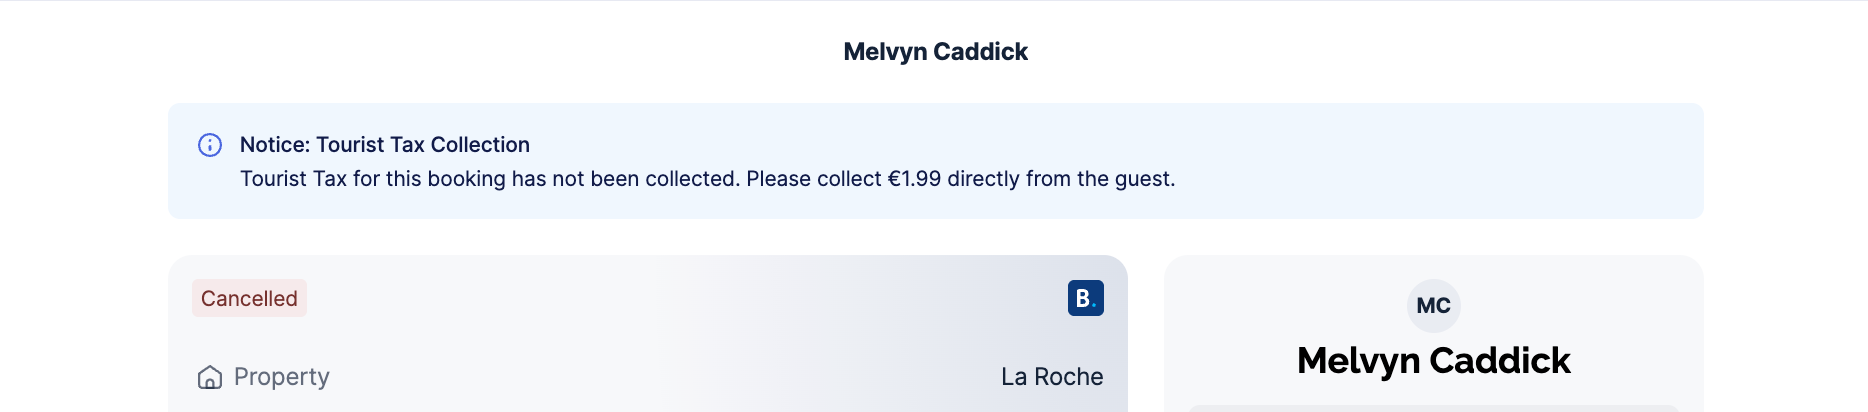Click the Cancelled status badge

point(249,298)
